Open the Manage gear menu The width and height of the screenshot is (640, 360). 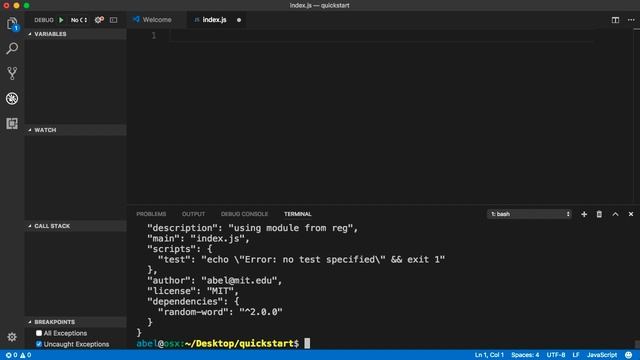(x=12, y=337)
